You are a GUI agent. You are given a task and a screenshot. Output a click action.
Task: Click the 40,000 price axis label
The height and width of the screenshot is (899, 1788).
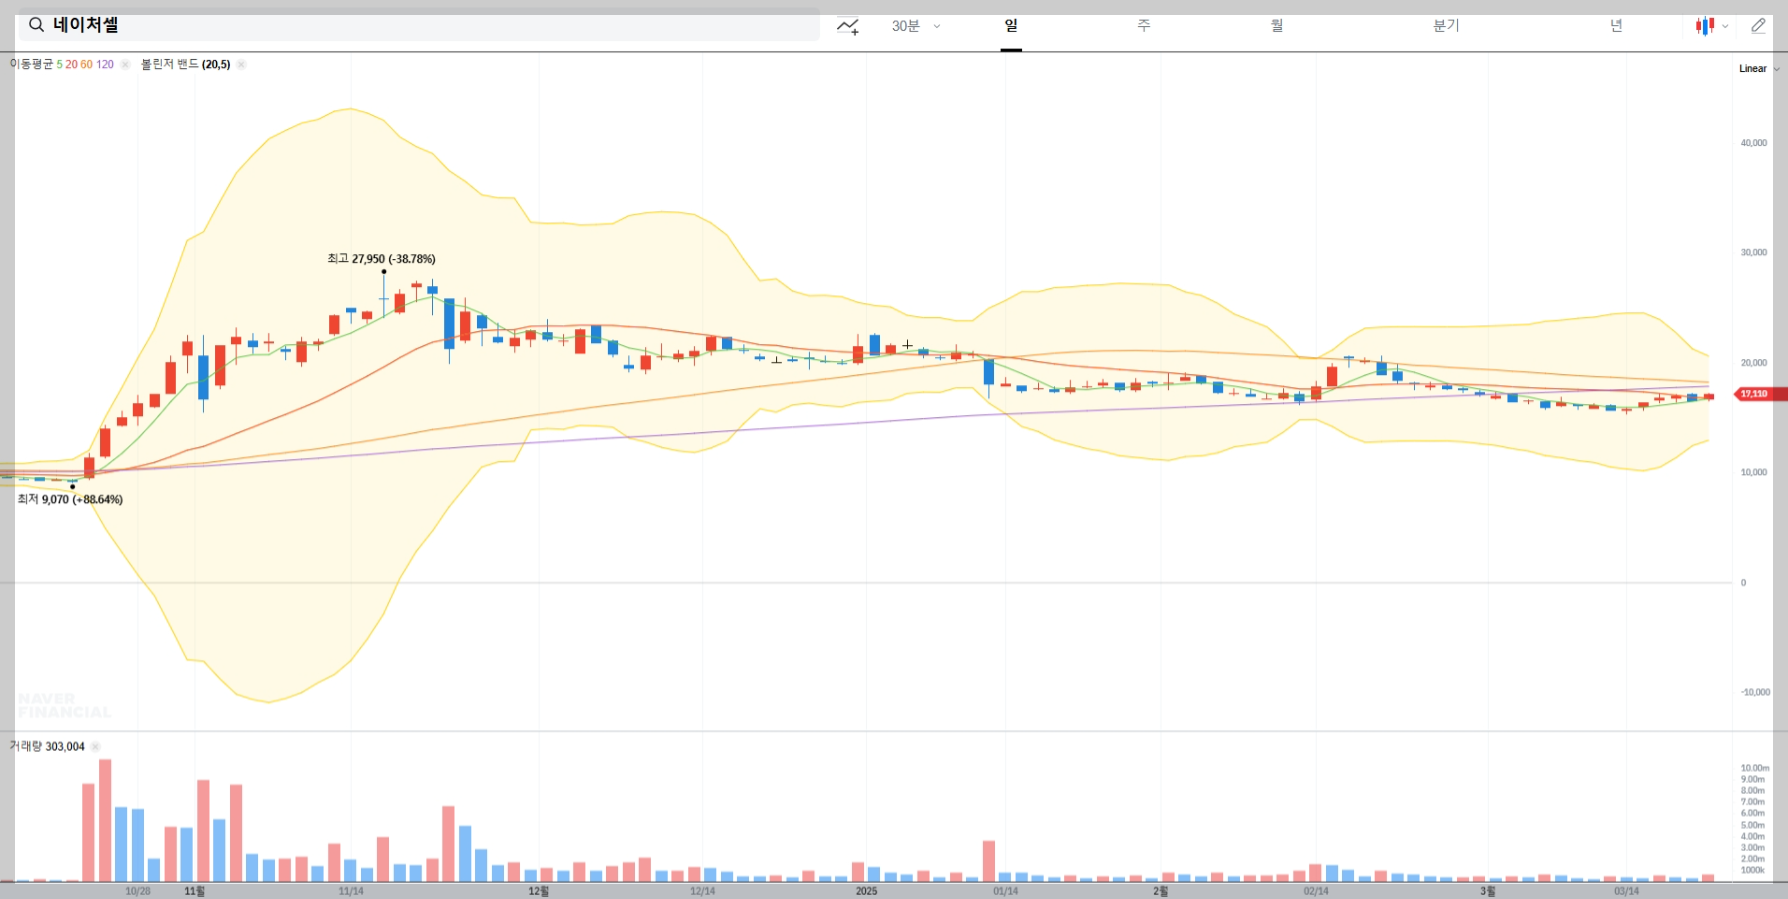click(1754, 143)
